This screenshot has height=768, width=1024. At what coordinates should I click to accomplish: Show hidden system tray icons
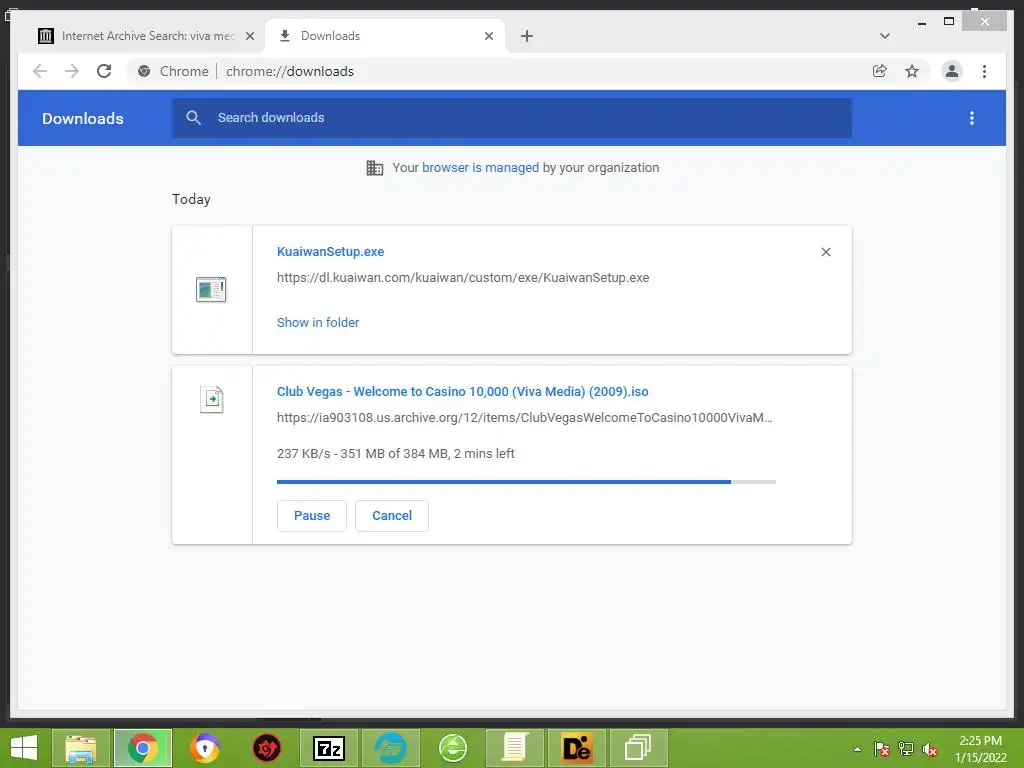[857, 749]
